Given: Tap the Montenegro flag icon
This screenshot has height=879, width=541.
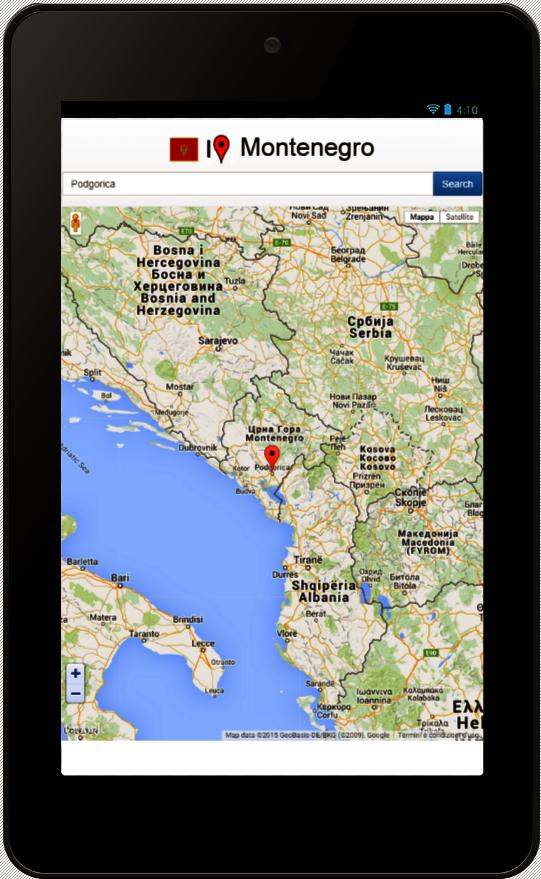Looking at the screenshot, I should click(x=184, y=150).
